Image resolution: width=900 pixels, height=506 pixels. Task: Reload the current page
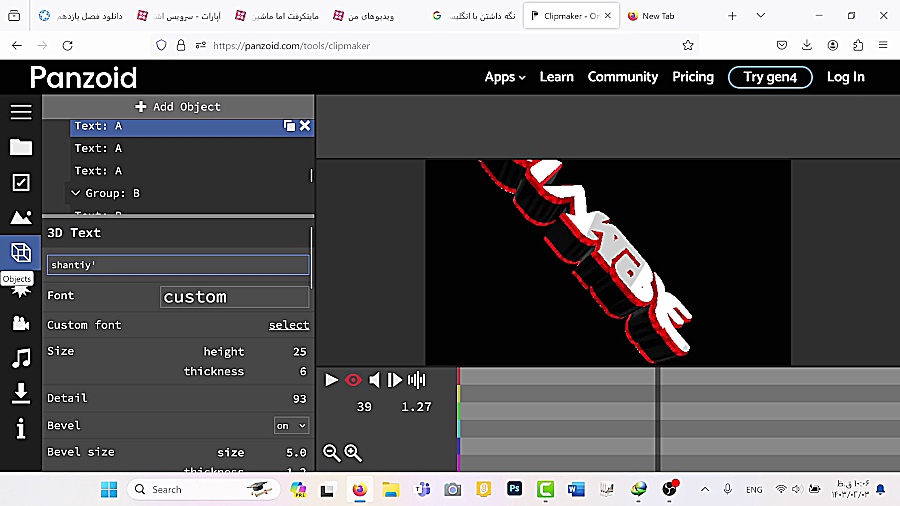(x=67, y=45)
